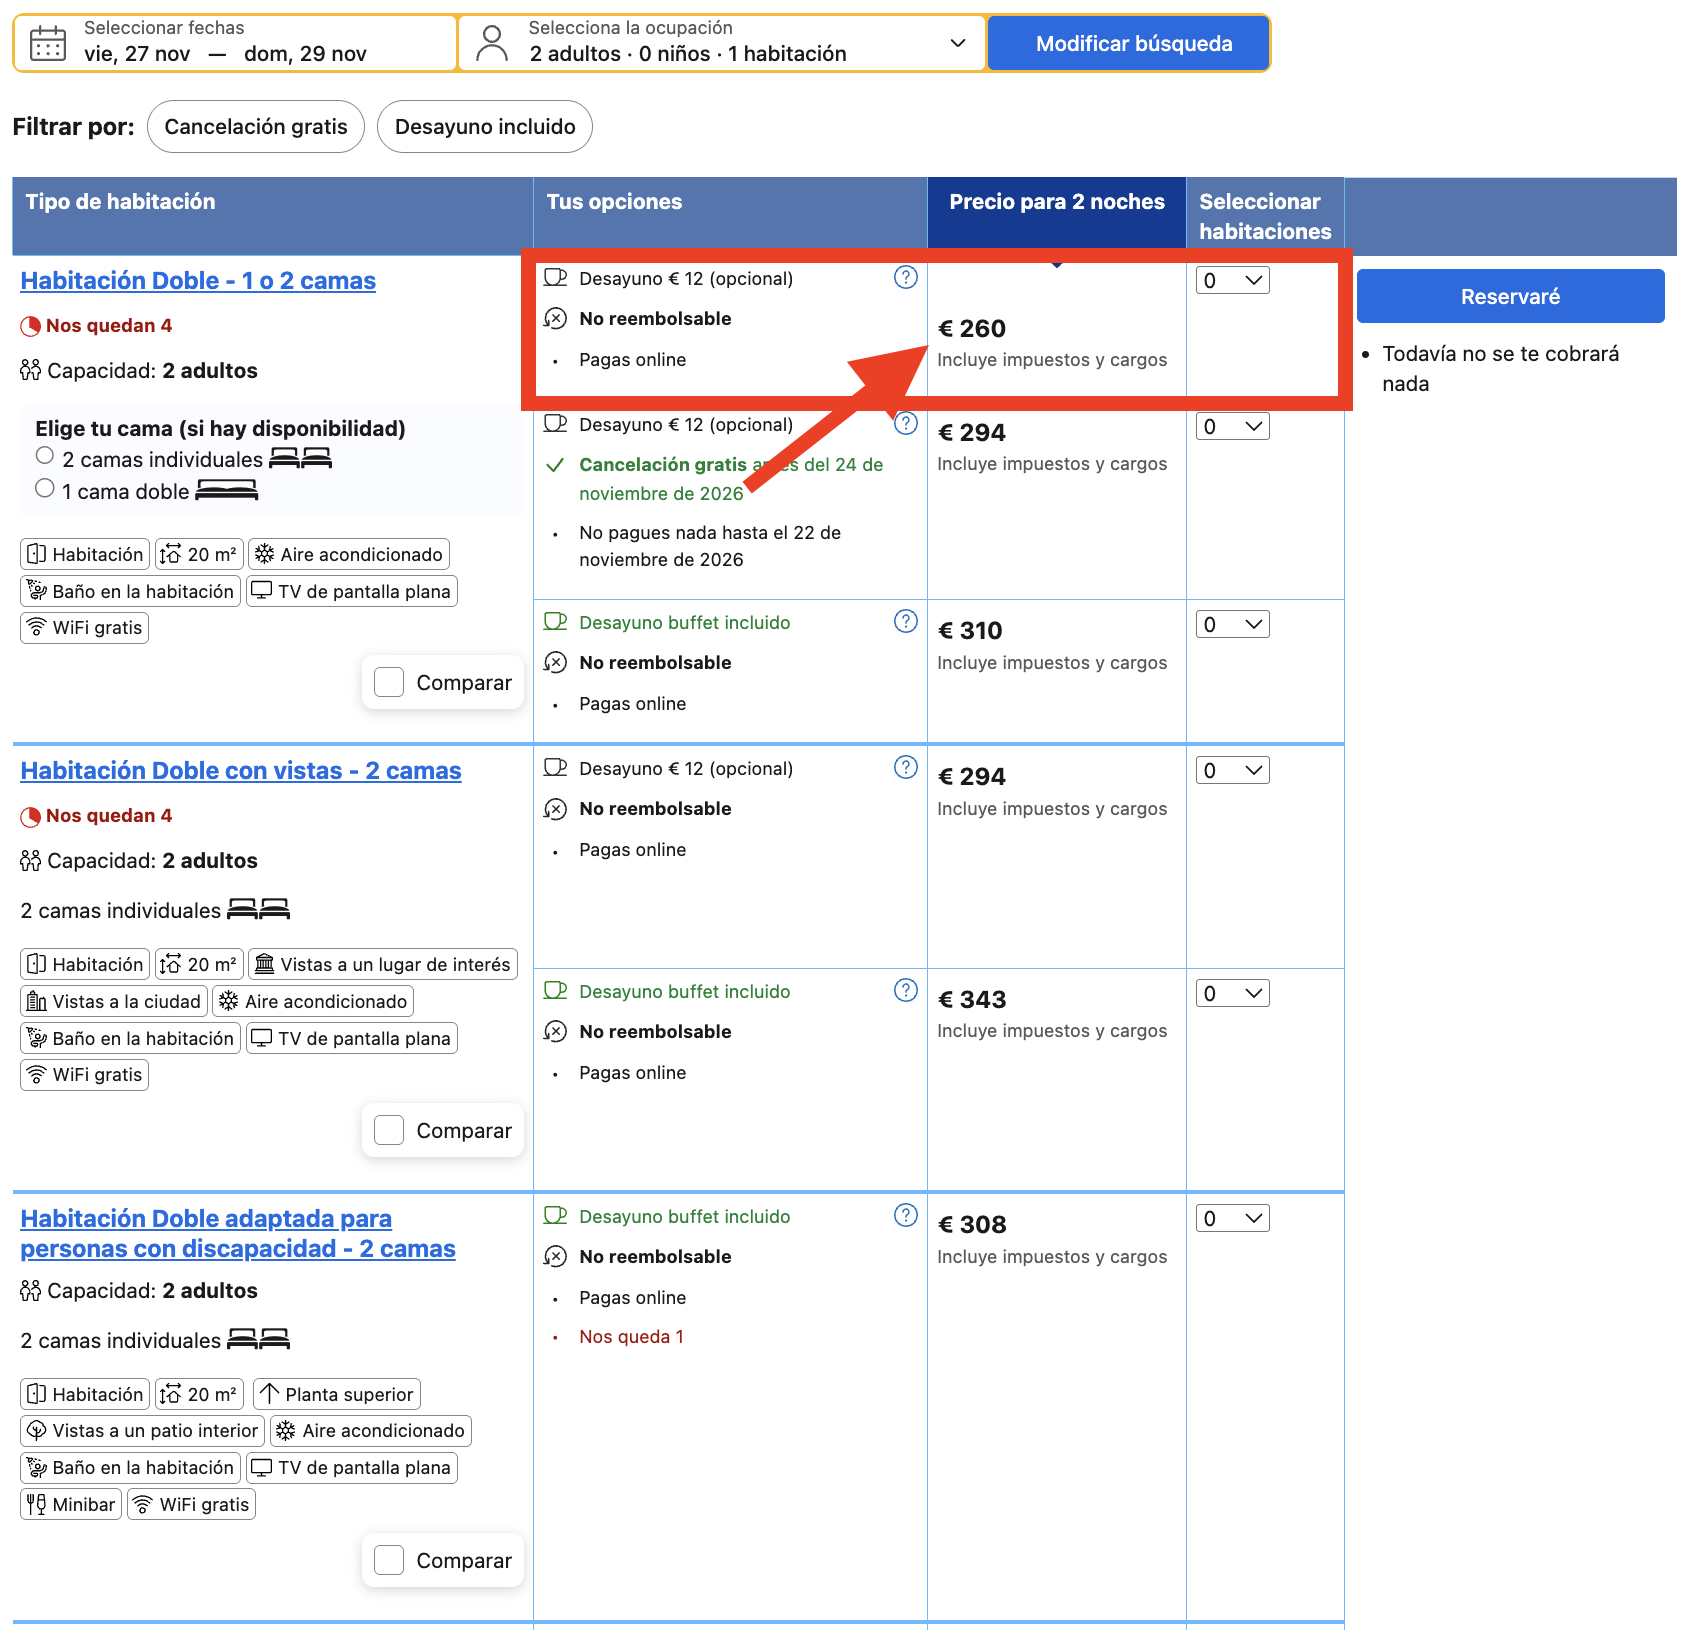The width and height of the screenshot is (1702, 1630).
Task: Check Comparar for adapted disability room
Action: pyautogui.click(x=389, y=1560)
